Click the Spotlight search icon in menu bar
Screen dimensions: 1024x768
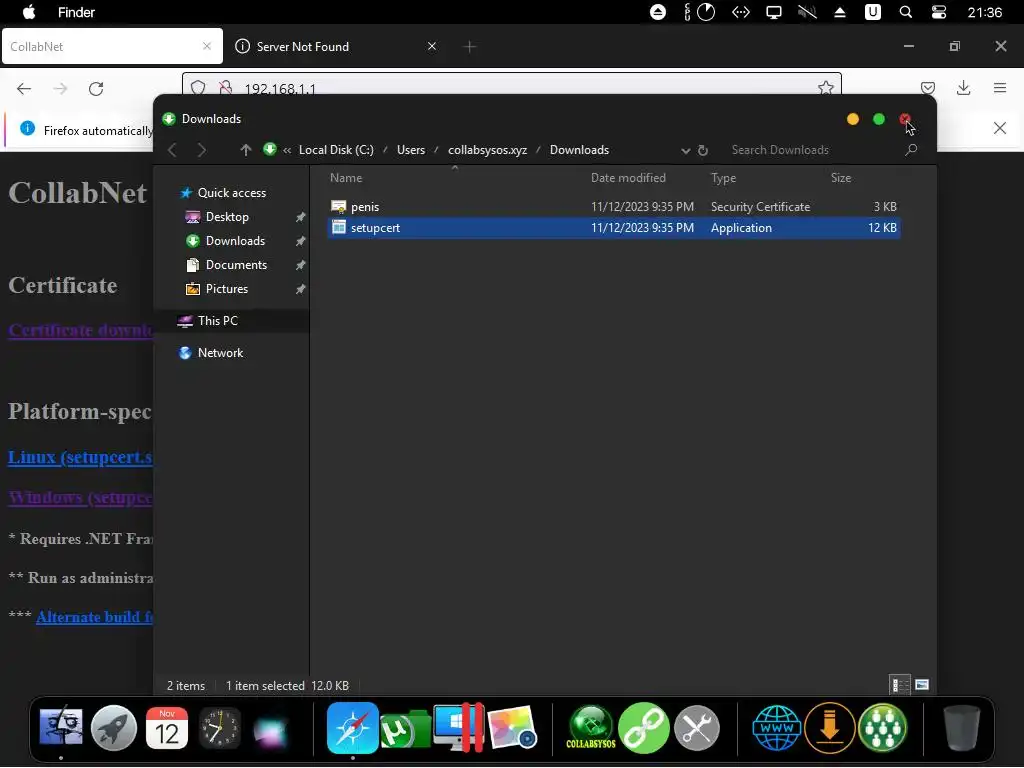click(905, 12)
